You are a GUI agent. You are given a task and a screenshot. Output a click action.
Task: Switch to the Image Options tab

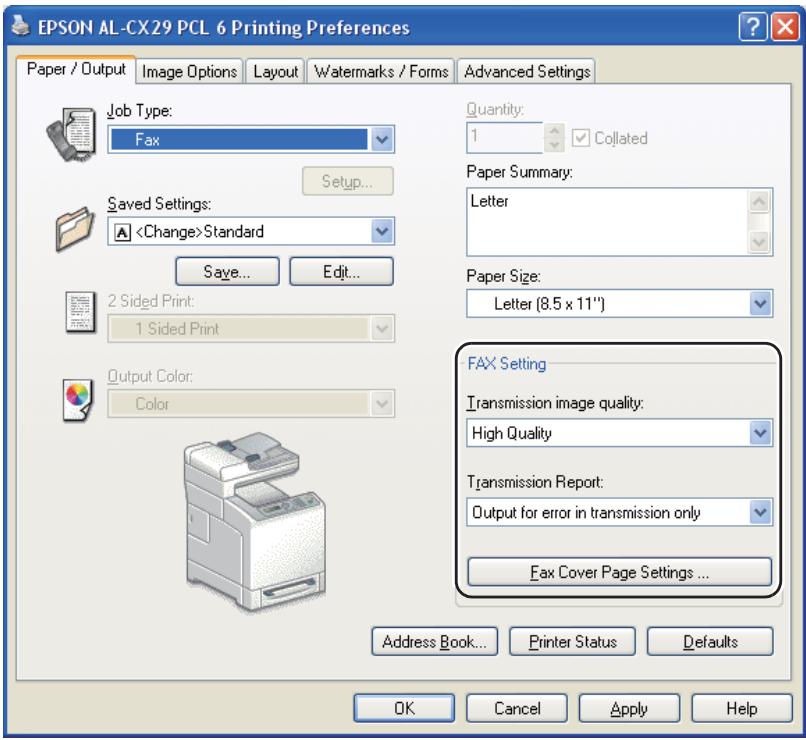tap(190, 71)
